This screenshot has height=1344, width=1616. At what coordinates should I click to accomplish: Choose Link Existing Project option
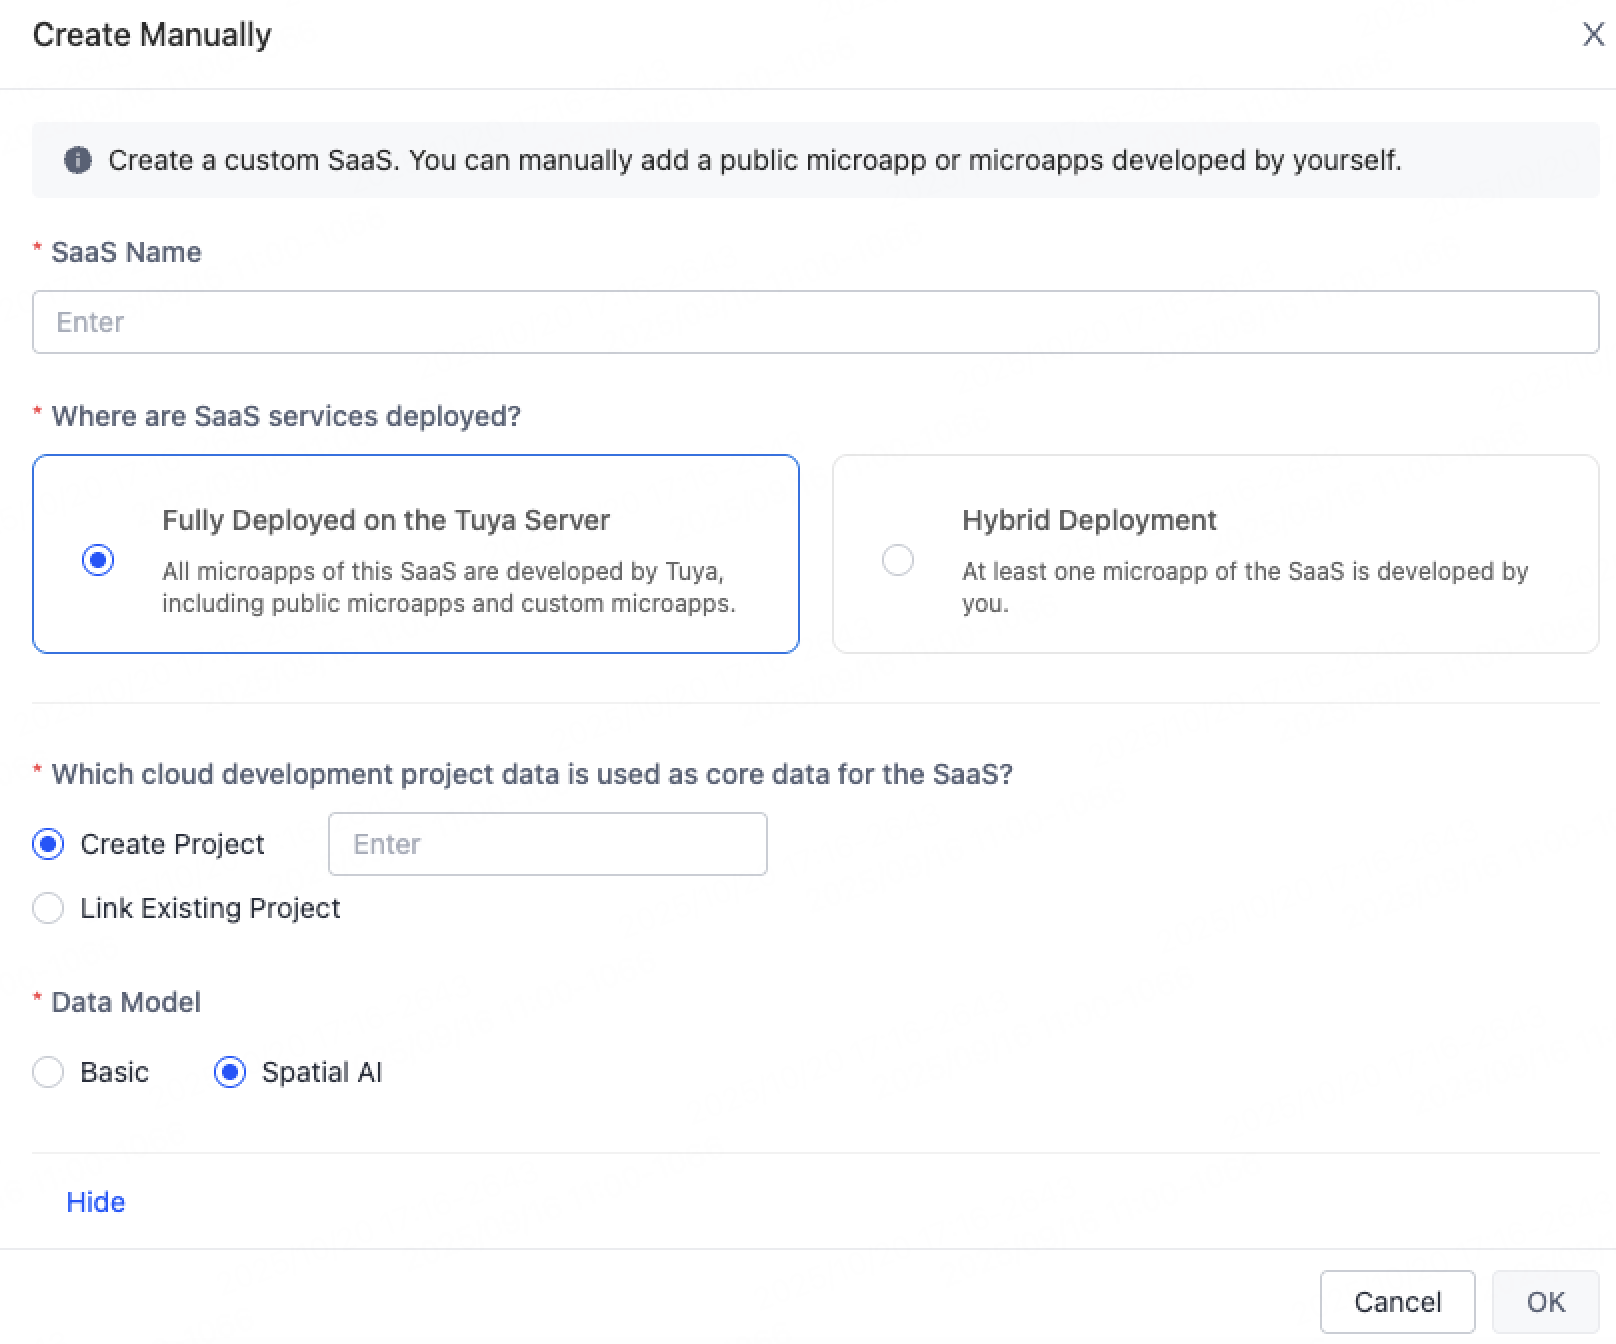[47, 908]
